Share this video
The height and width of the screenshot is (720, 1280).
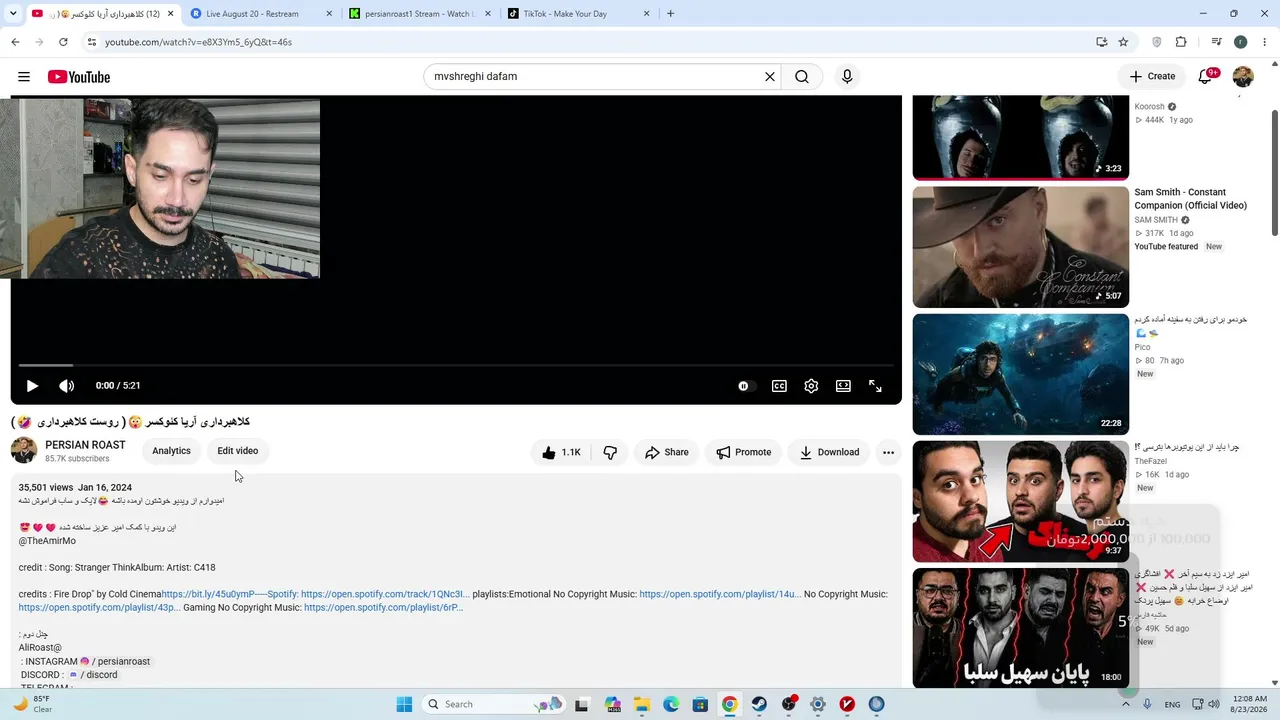click(667, 453)
